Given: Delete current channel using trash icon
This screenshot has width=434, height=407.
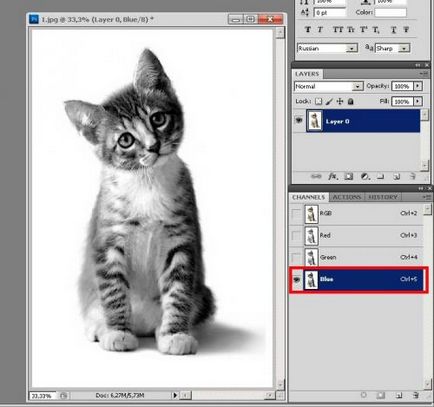Looking at the screenshot, I should pyautogui.click(x=415, y=395).
